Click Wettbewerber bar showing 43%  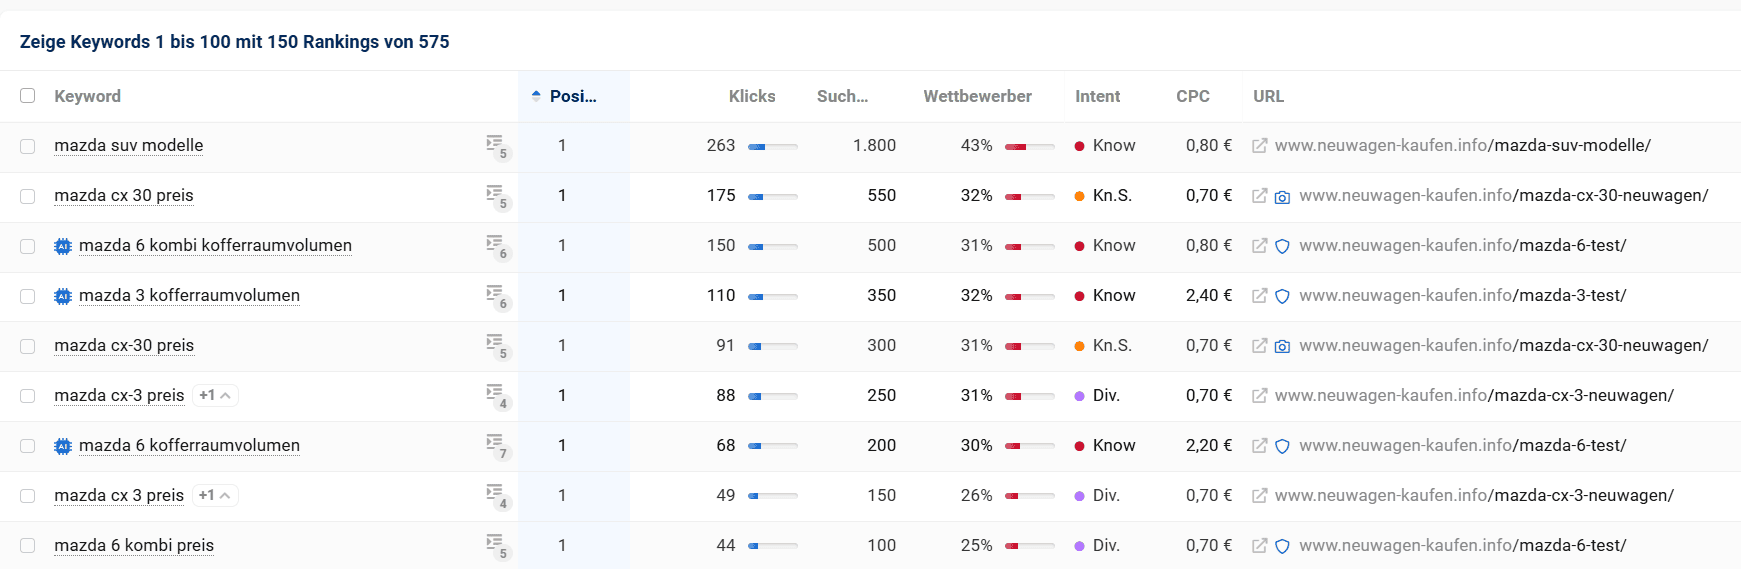point(1030,147)
